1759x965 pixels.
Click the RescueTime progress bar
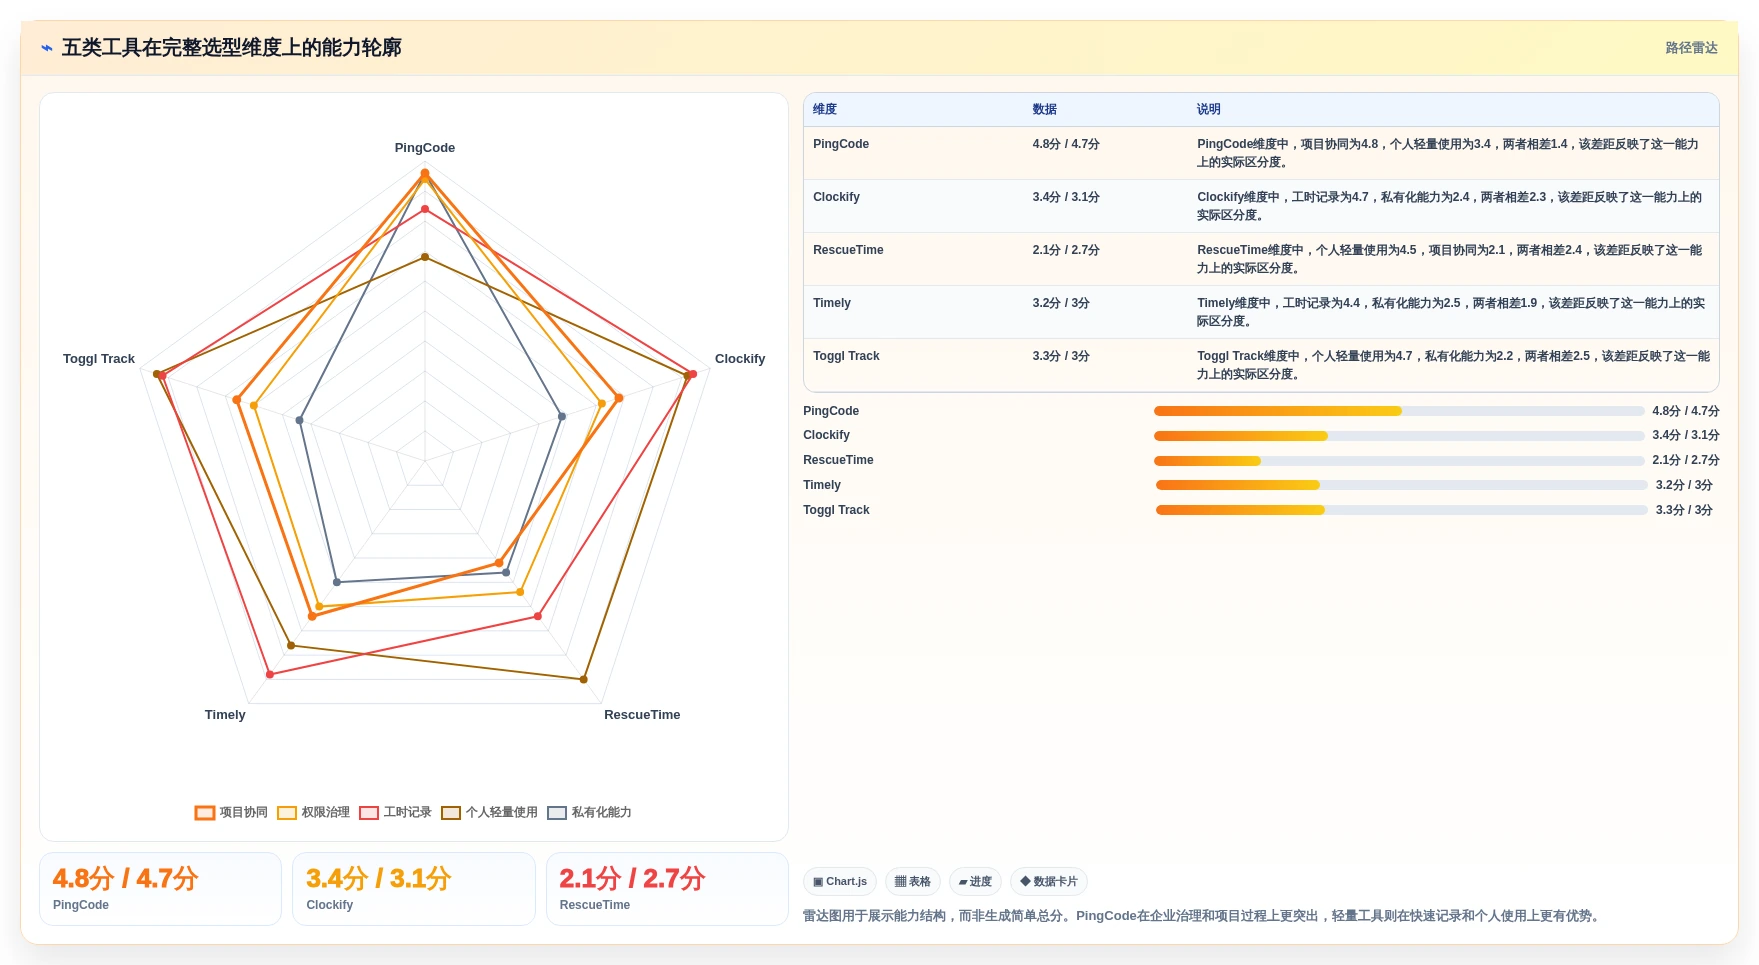tap(1399, 461)
